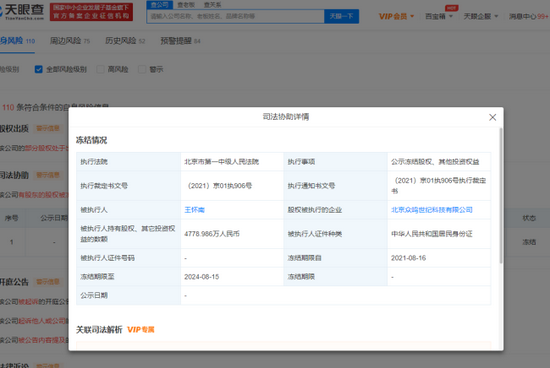Click the dialog vertical scrollbar
Viewport: 550px width, 368px height.
[x=501, y=196]
